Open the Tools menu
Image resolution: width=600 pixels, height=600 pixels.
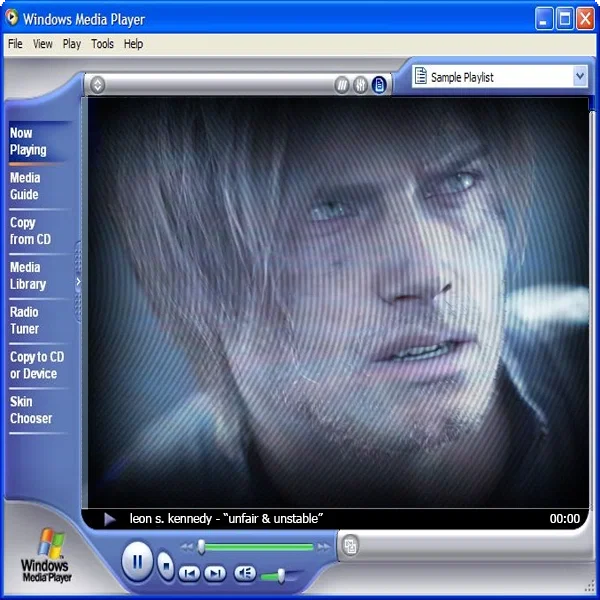pyautogui.click(x=102, y=44)
